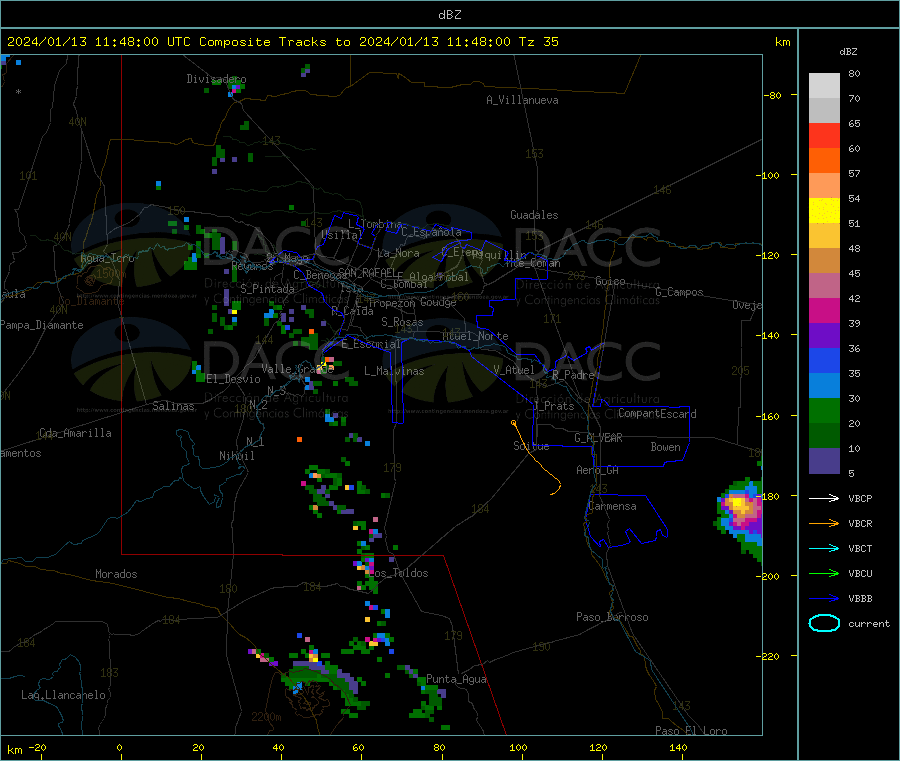
Task: Click the J_Prats location label
Action: 554,406
